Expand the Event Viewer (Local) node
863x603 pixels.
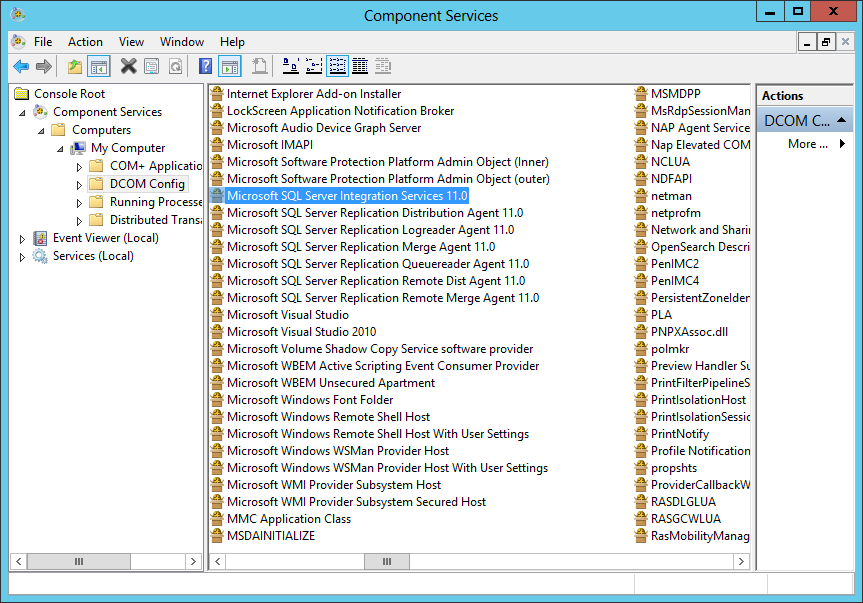pos(22,239)
